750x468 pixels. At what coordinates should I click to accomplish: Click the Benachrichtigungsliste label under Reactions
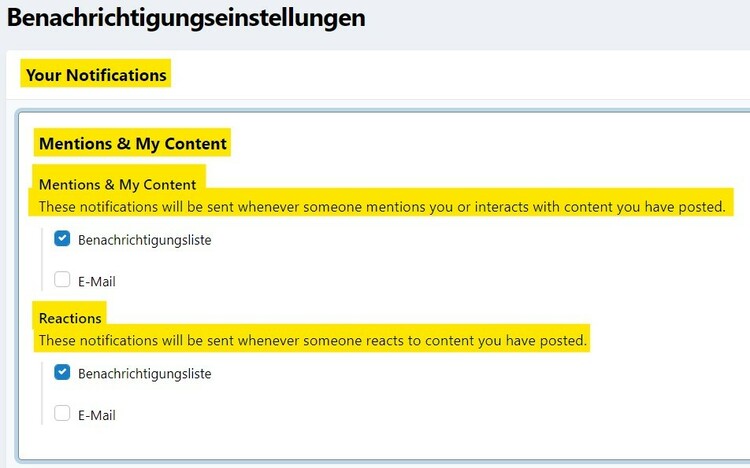click(144, 374)
